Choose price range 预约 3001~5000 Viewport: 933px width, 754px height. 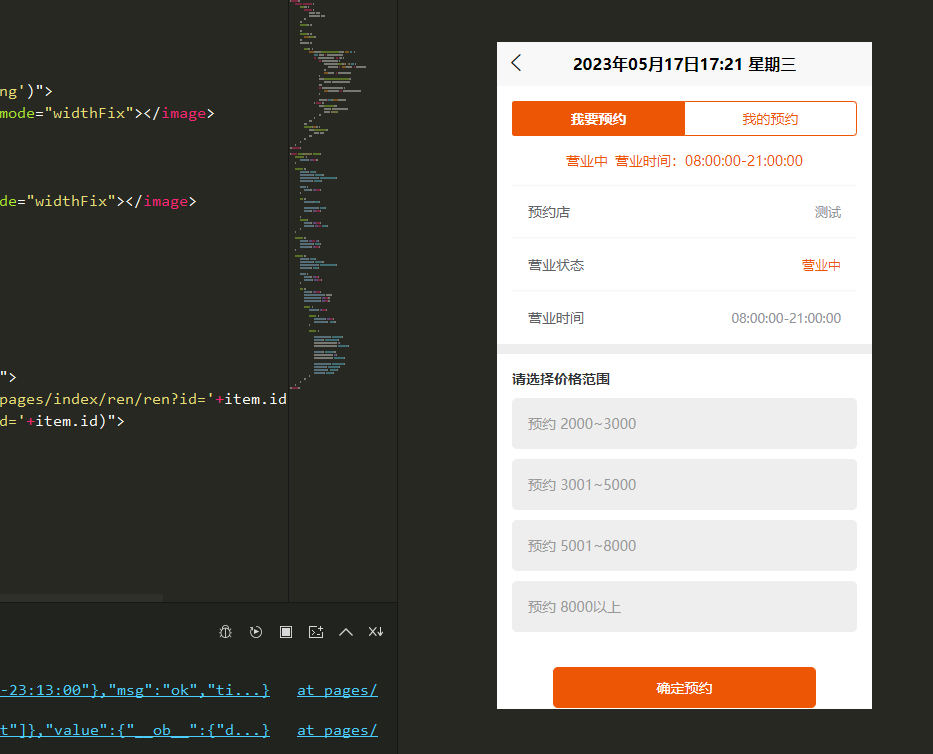(x=684, y=485)
